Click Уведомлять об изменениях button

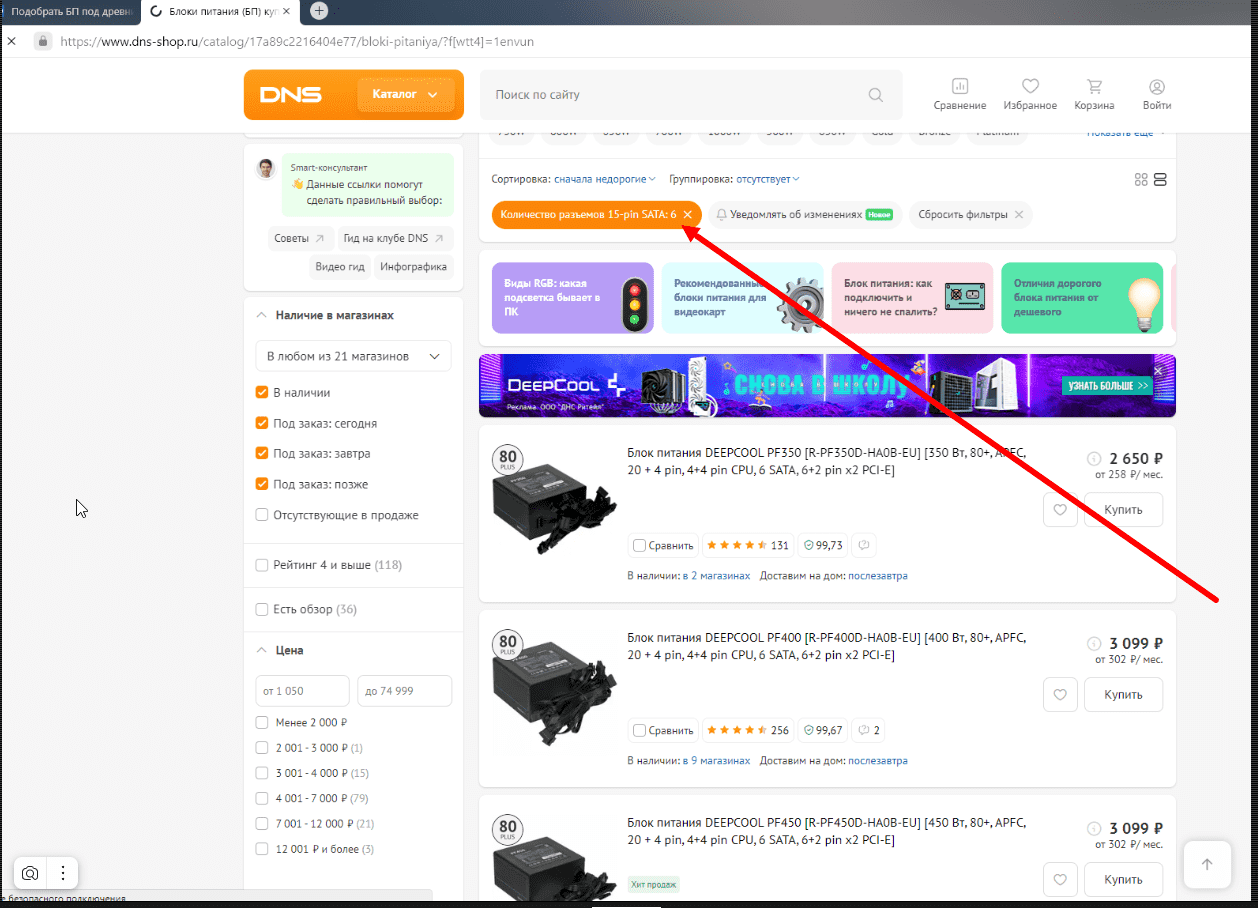point(804,215)
